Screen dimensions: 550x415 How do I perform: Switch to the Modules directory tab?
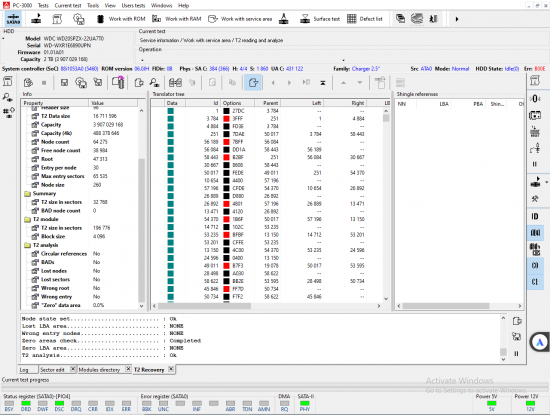pos(99,370)
